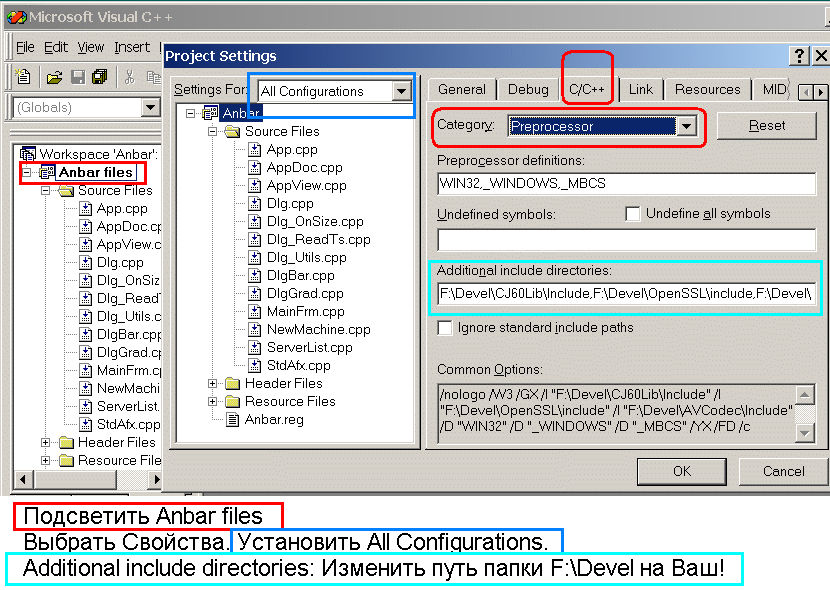Click the Project Settings help question button
This screenshot has width=830, height=590.
click(x=799, y=56)
